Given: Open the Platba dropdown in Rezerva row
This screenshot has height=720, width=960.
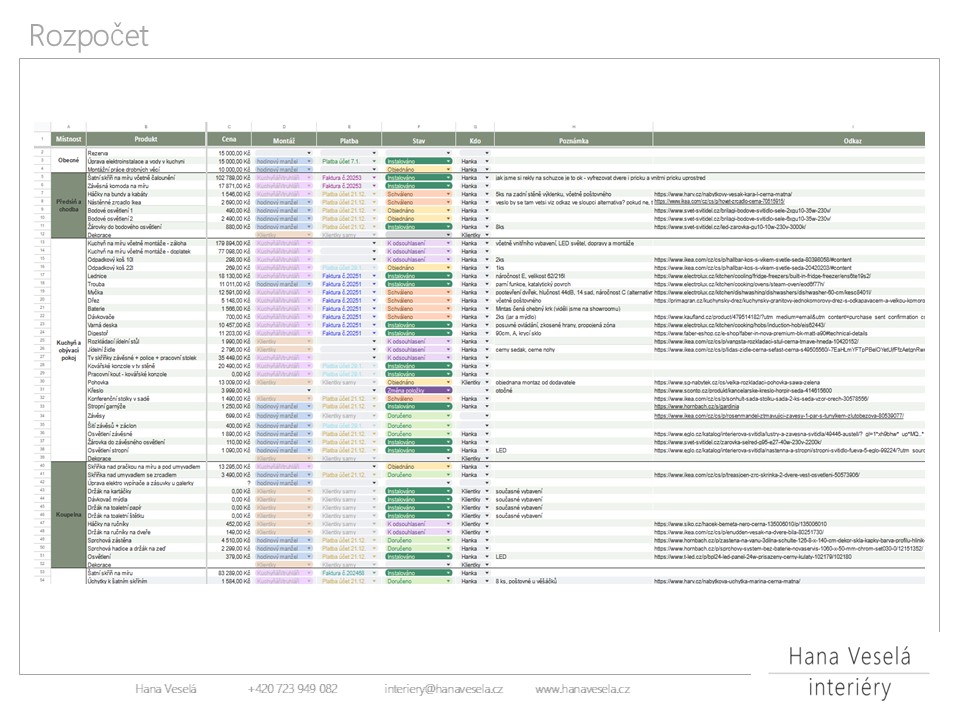Looking at the screenshot, I should (x=374, y=153).
